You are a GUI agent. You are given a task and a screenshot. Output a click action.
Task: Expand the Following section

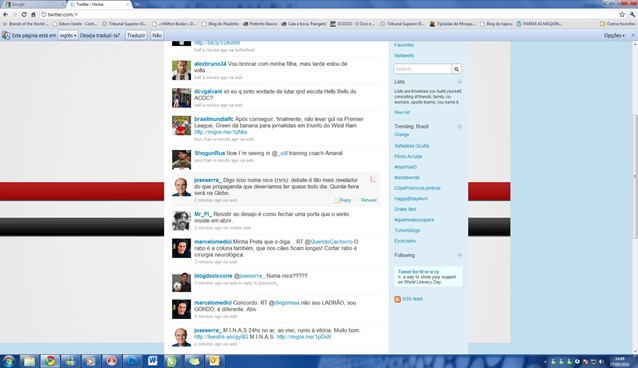[459, 255]
